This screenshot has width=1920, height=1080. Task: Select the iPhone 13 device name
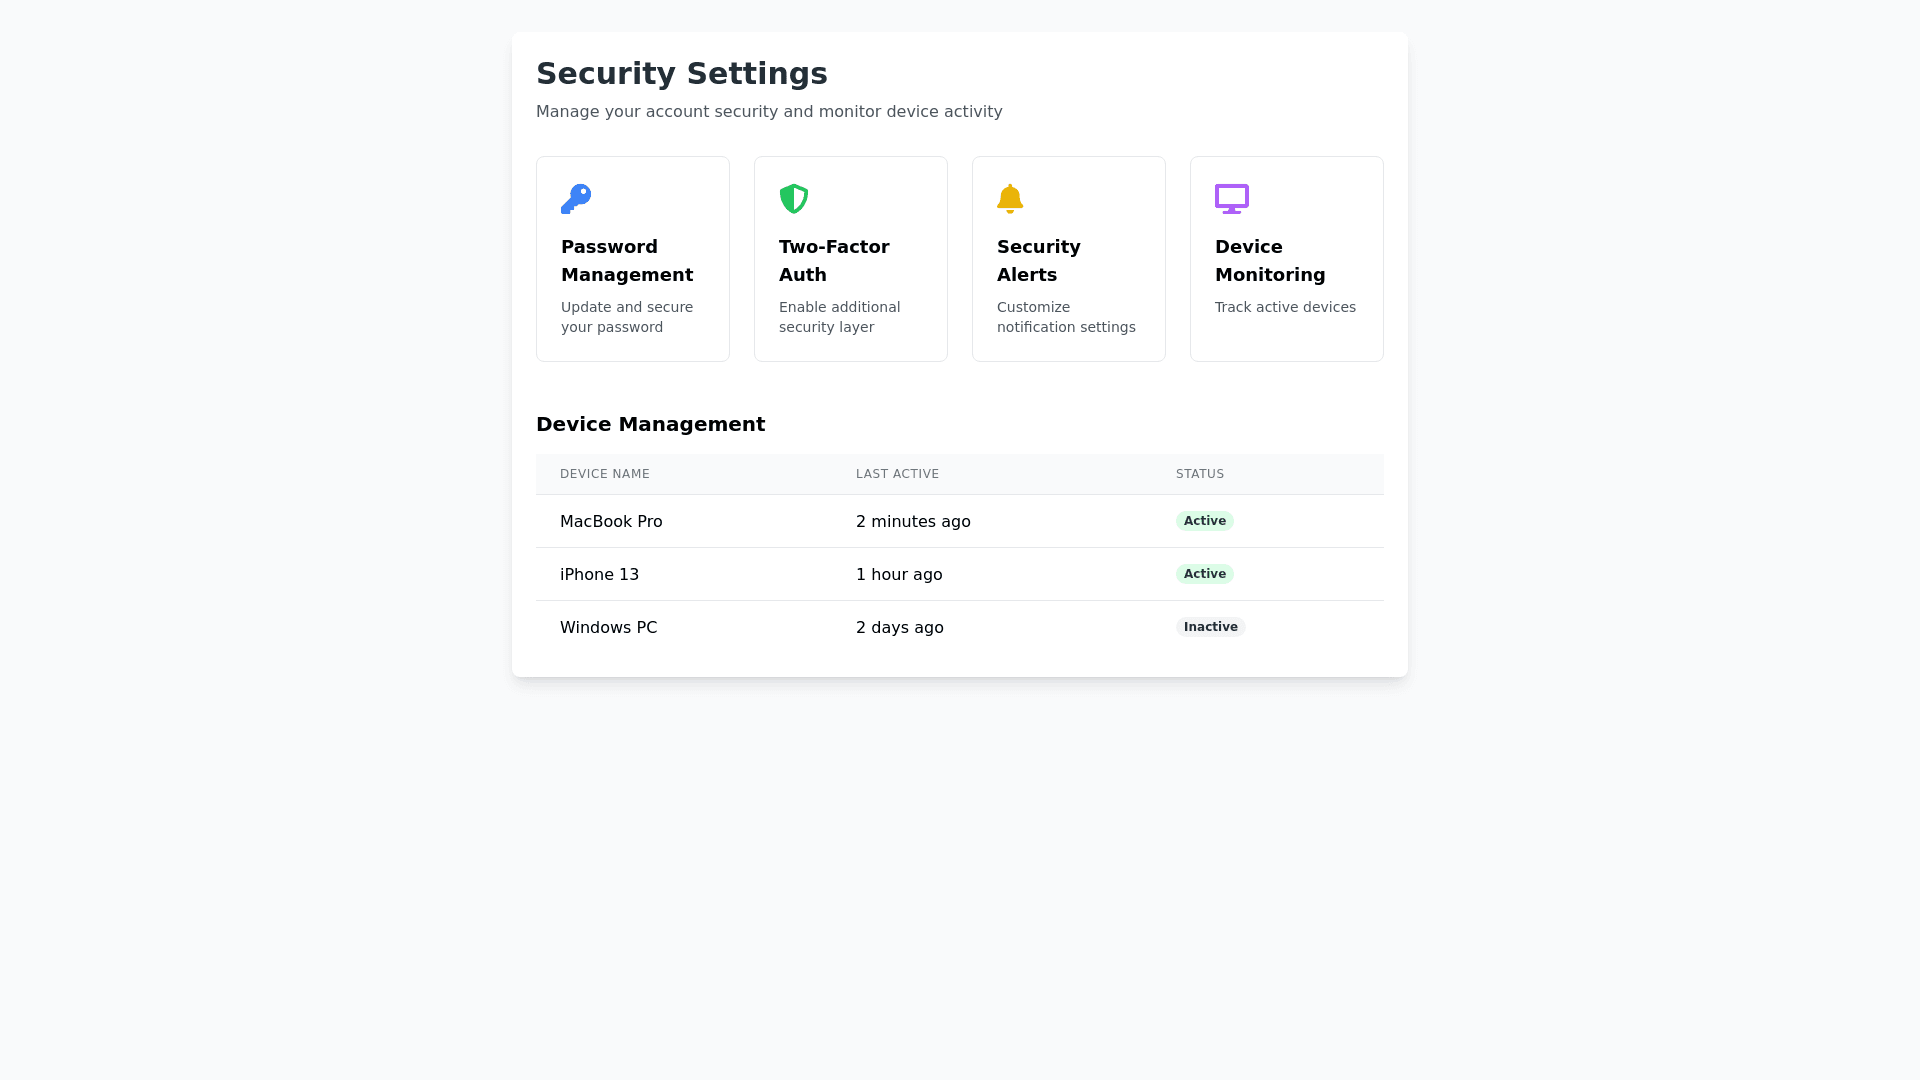(x=599, y=575)
